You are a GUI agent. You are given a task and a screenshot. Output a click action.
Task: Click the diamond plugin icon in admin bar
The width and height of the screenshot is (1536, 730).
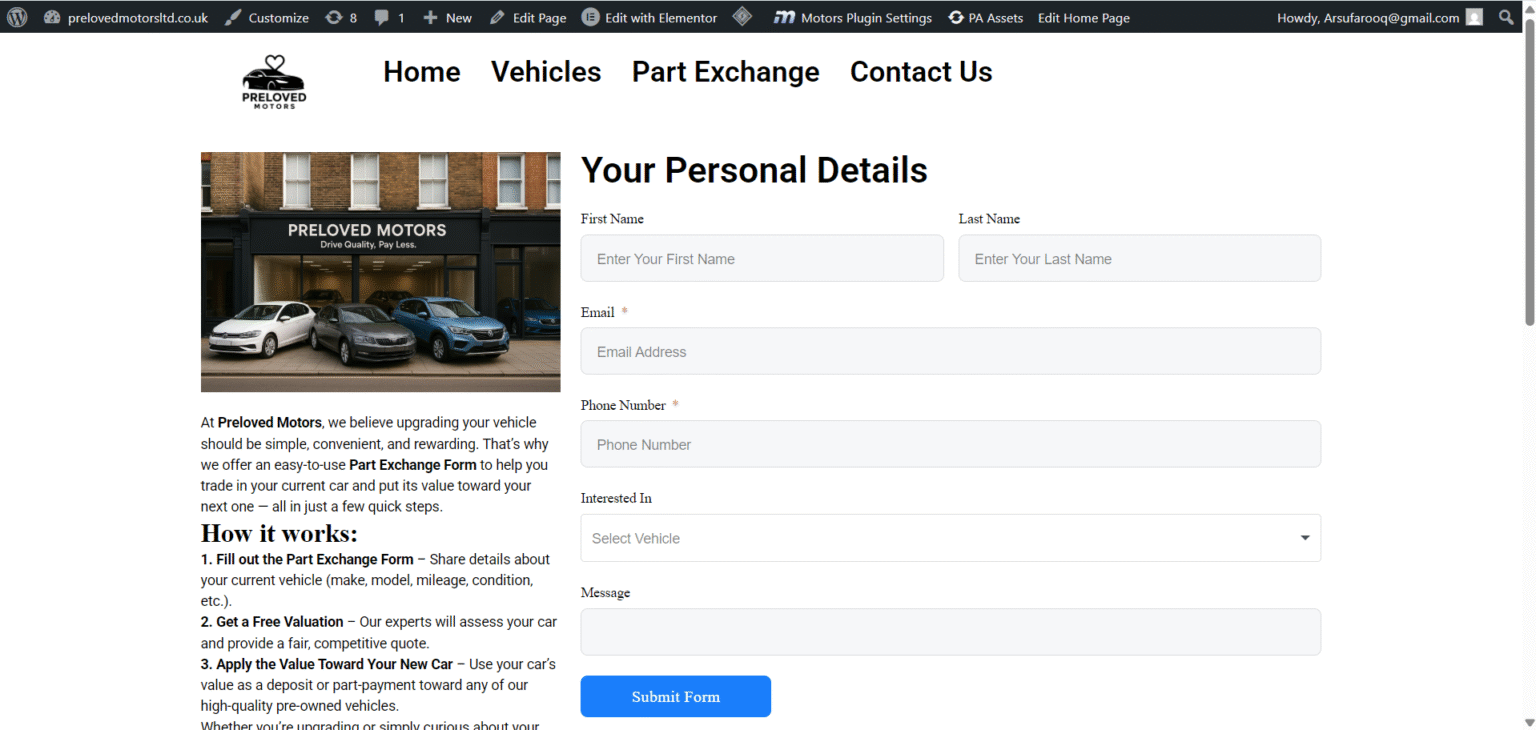click(x=742, y=16)
